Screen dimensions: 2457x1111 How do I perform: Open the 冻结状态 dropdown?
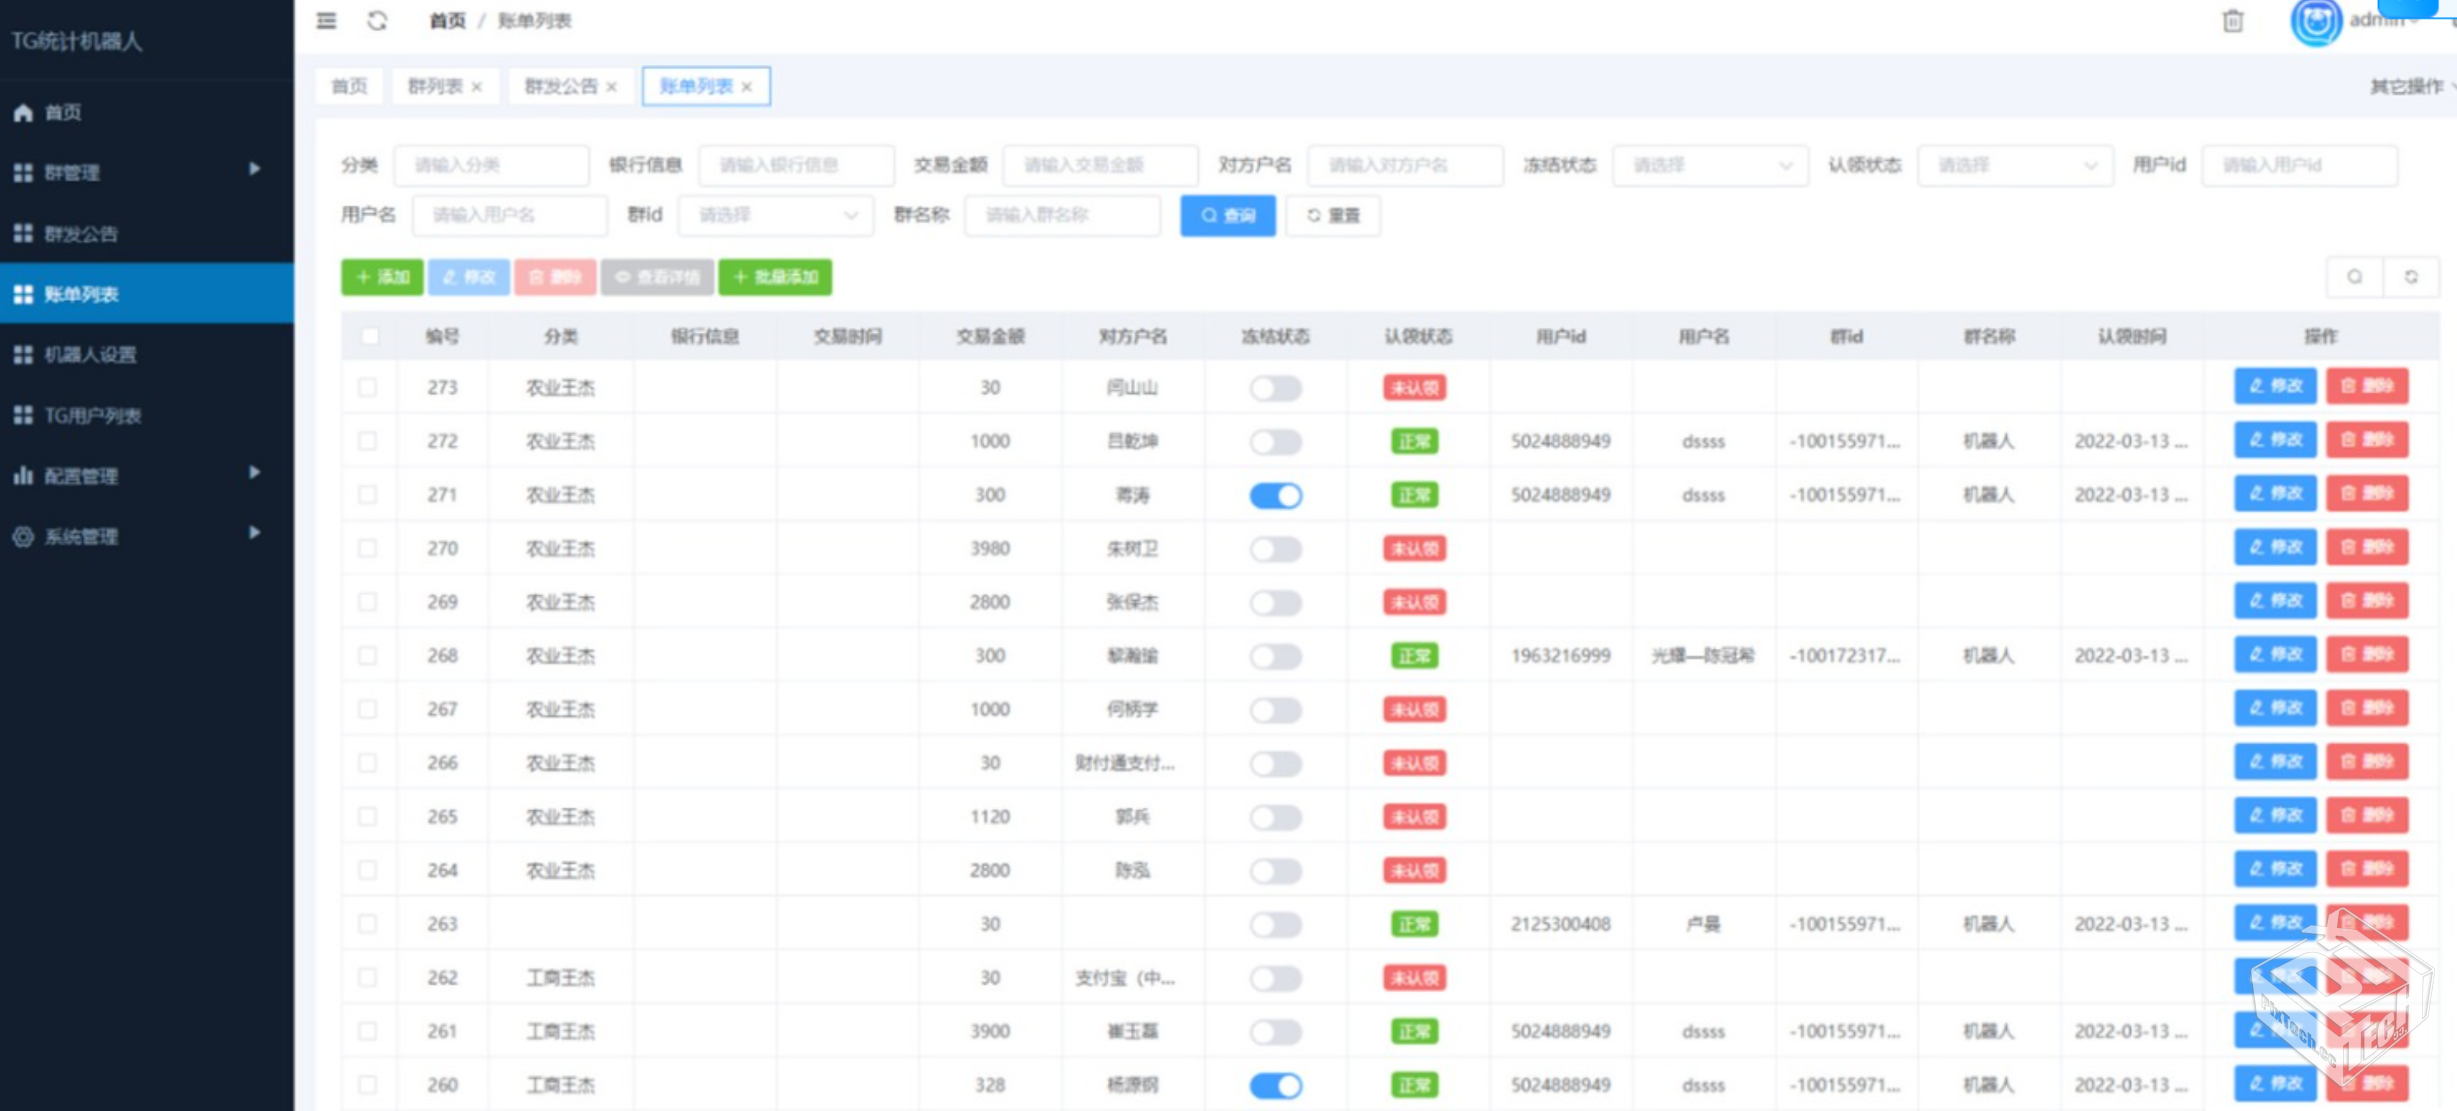pos(1709,165)
